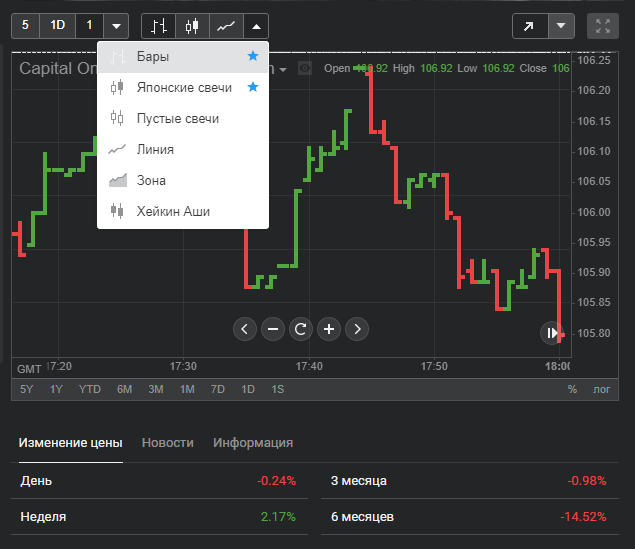Image resolution: width=635 pixels, height=549 pixels.
Task: Switch to candlestick chart icon in toolbar
Action: coord(192,25)
